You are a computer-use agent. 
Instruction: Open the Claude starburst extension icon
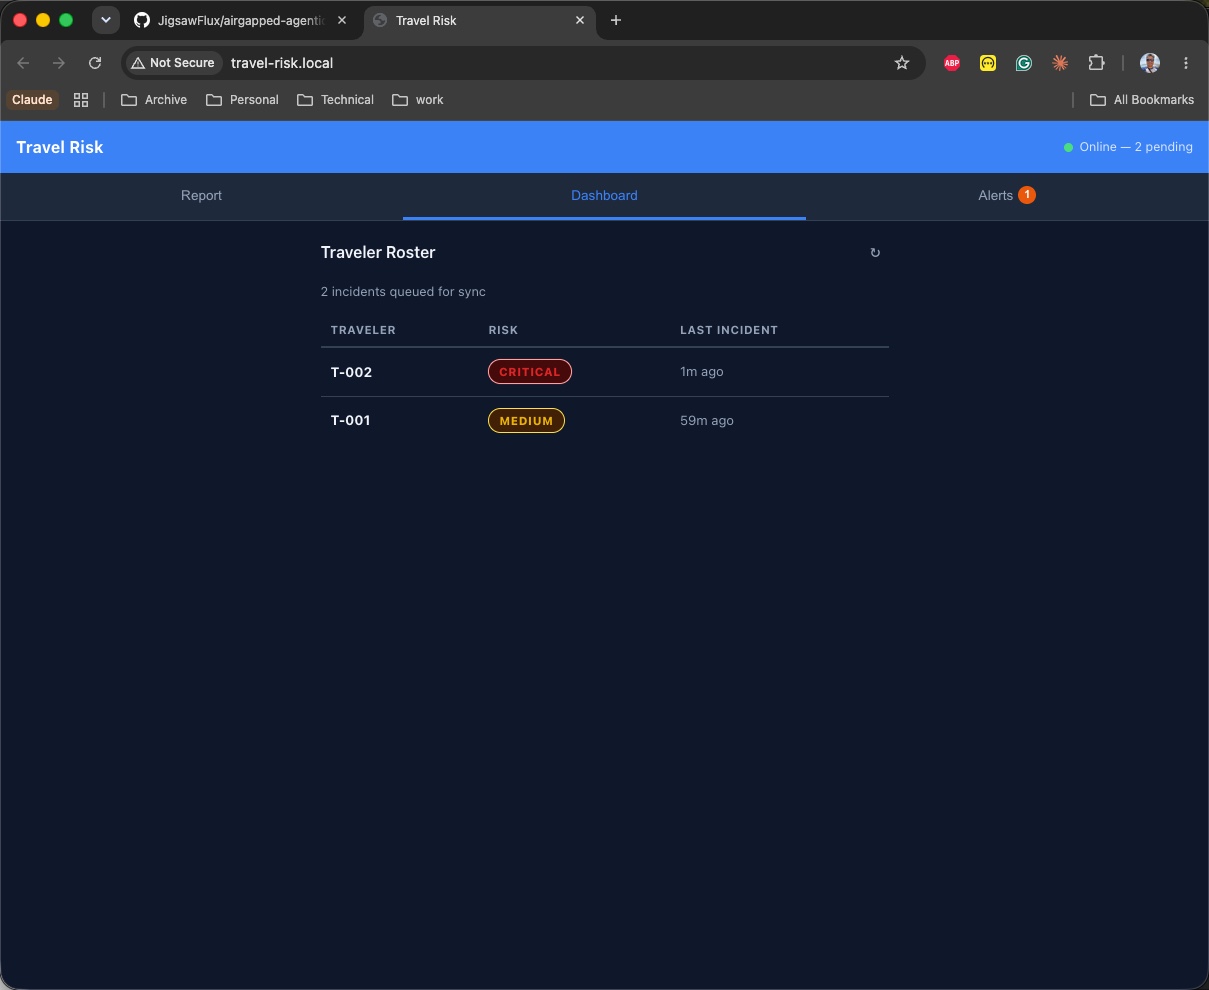click(1060, 63)
